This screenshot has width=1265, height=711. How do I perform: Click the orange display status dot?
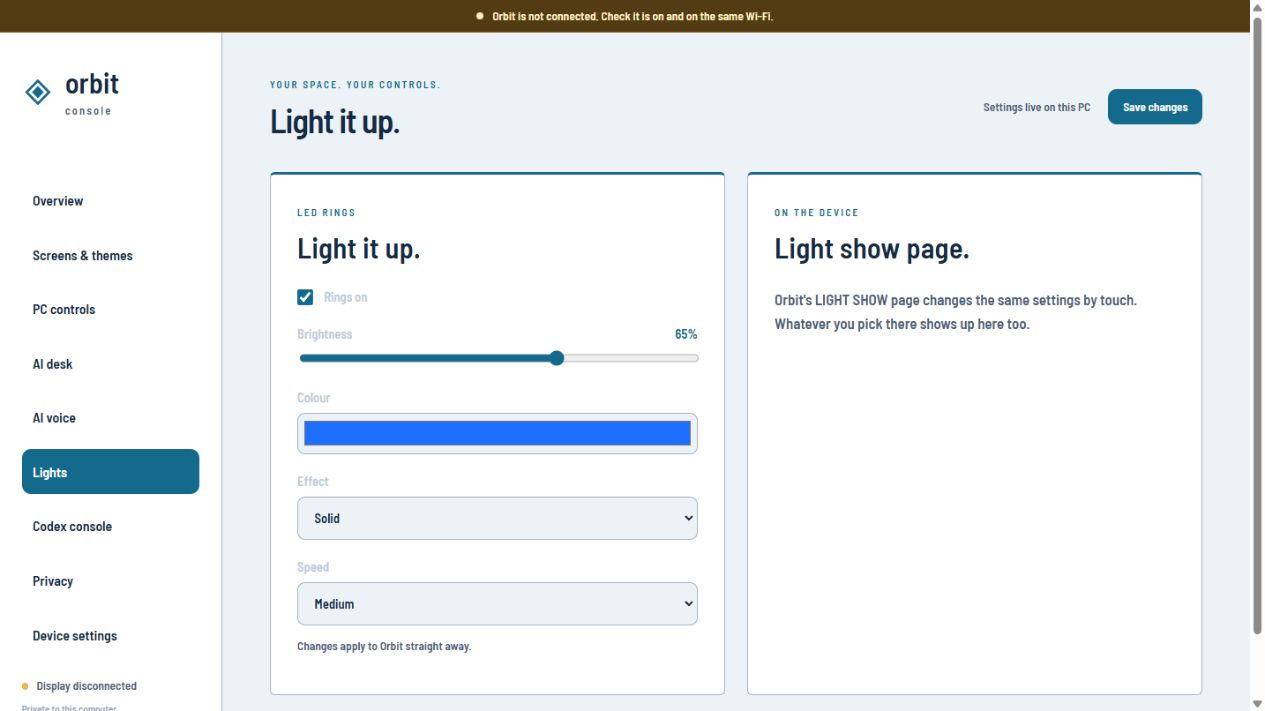[25, 686]
